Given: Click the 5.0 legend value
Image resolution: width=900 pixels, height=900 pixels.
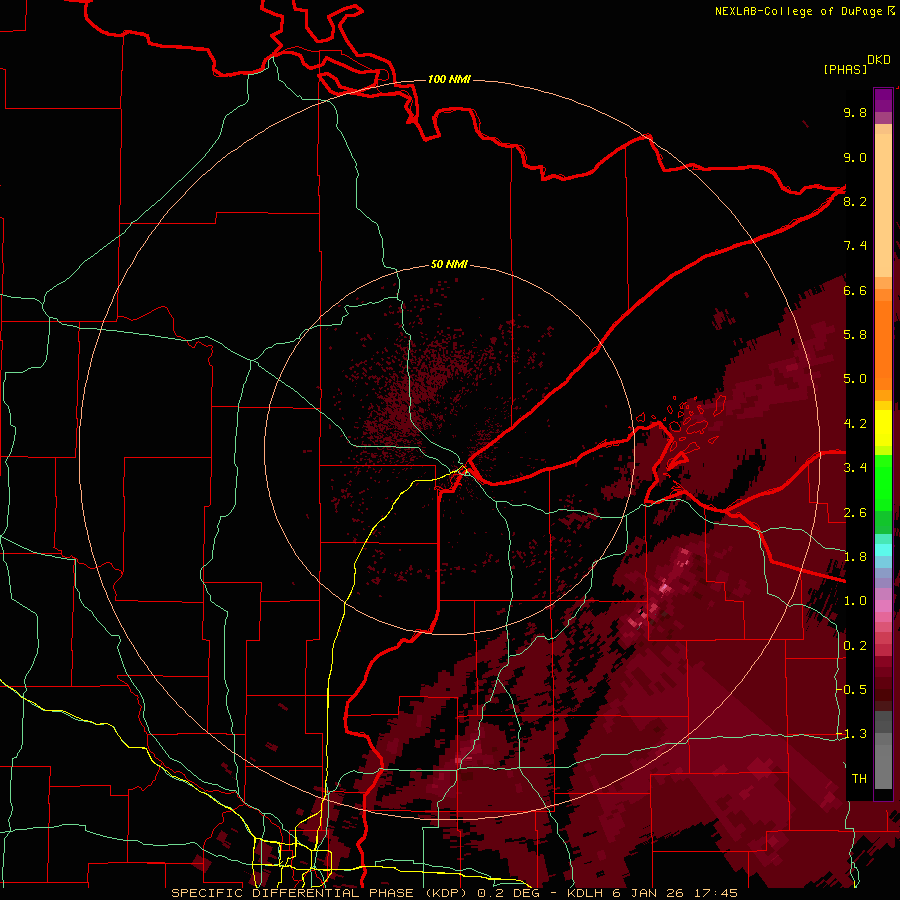Looking at the screenshot, I should 855,379.
